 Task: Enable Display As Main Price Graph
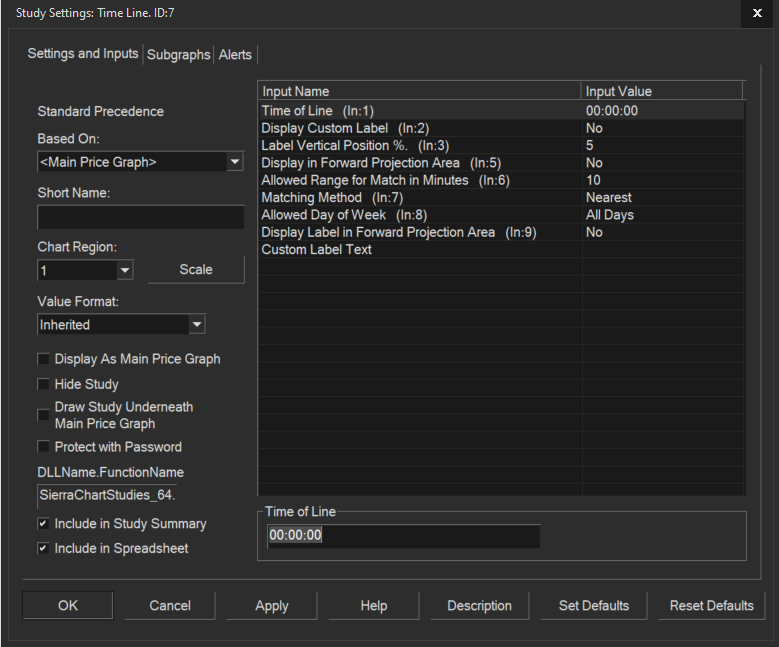point(43,359)
